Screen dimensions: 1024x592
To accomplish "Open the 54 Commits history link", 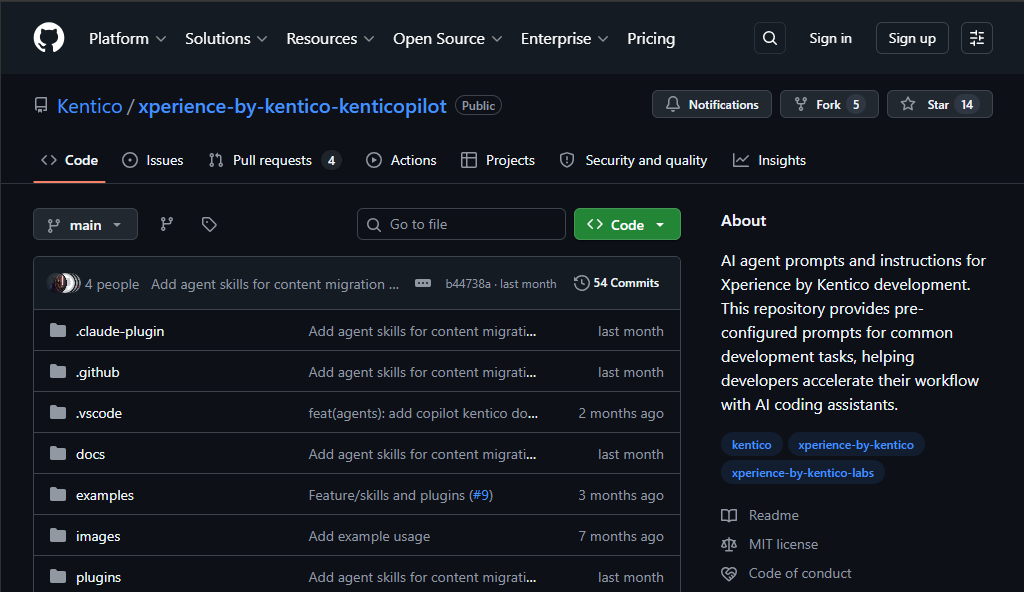I will coord(617,283).
